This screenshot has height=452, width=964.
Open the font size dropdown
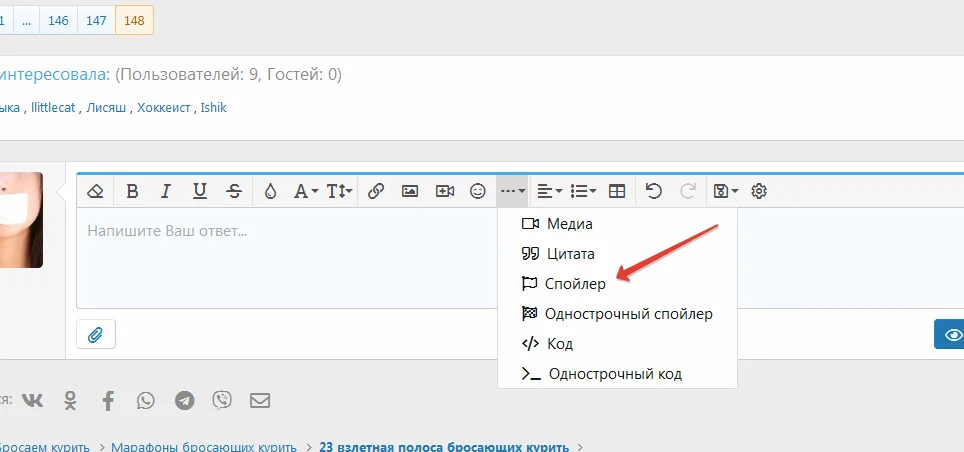coord(340,191)
